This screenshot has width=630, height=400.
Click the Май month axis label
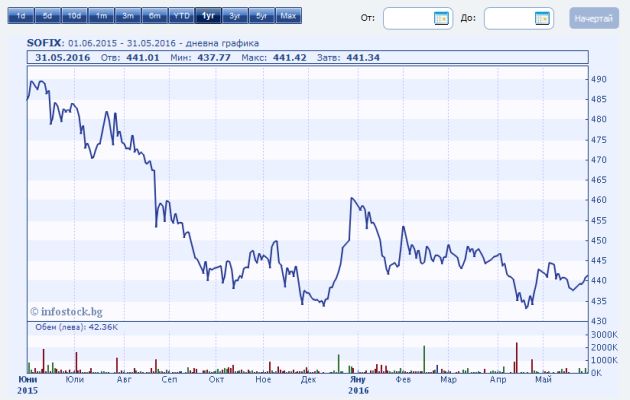point(543,380)
